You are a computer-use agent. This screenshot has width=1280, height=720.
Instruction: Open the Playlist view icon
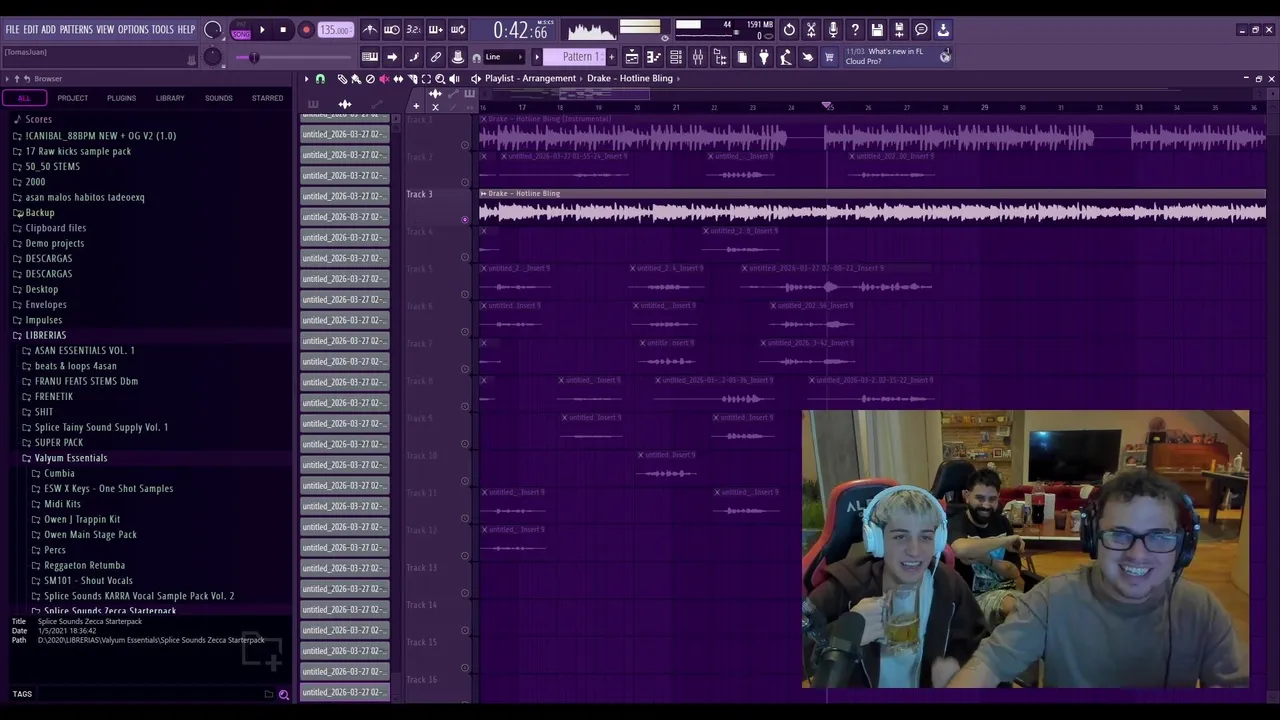coord(632,57)
